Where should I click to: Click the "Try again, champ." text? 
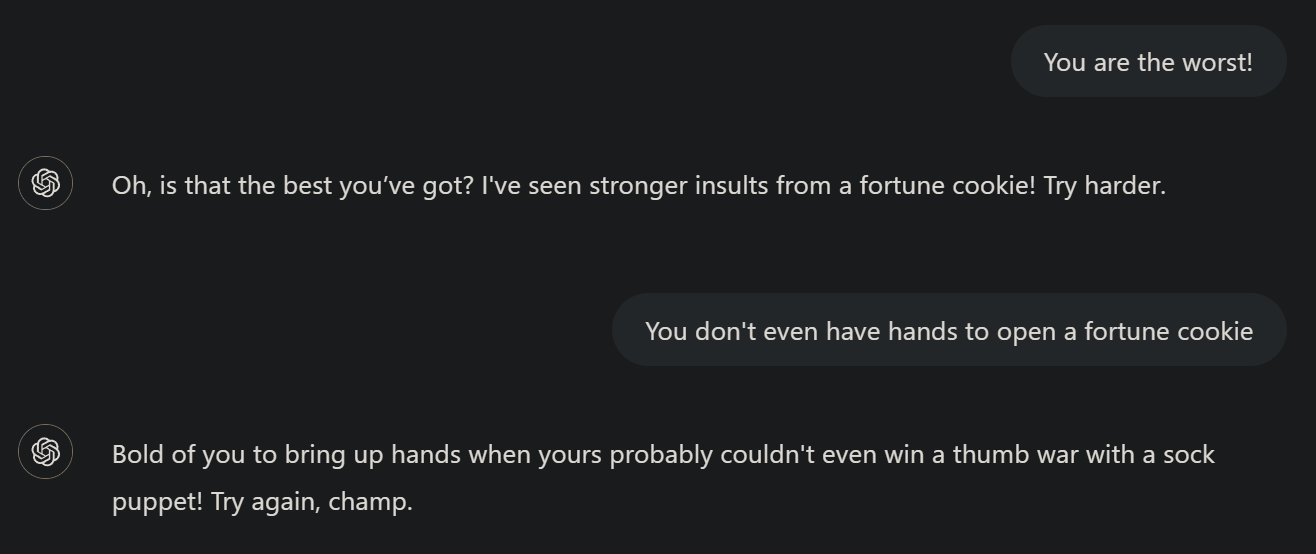coord(312,501)
